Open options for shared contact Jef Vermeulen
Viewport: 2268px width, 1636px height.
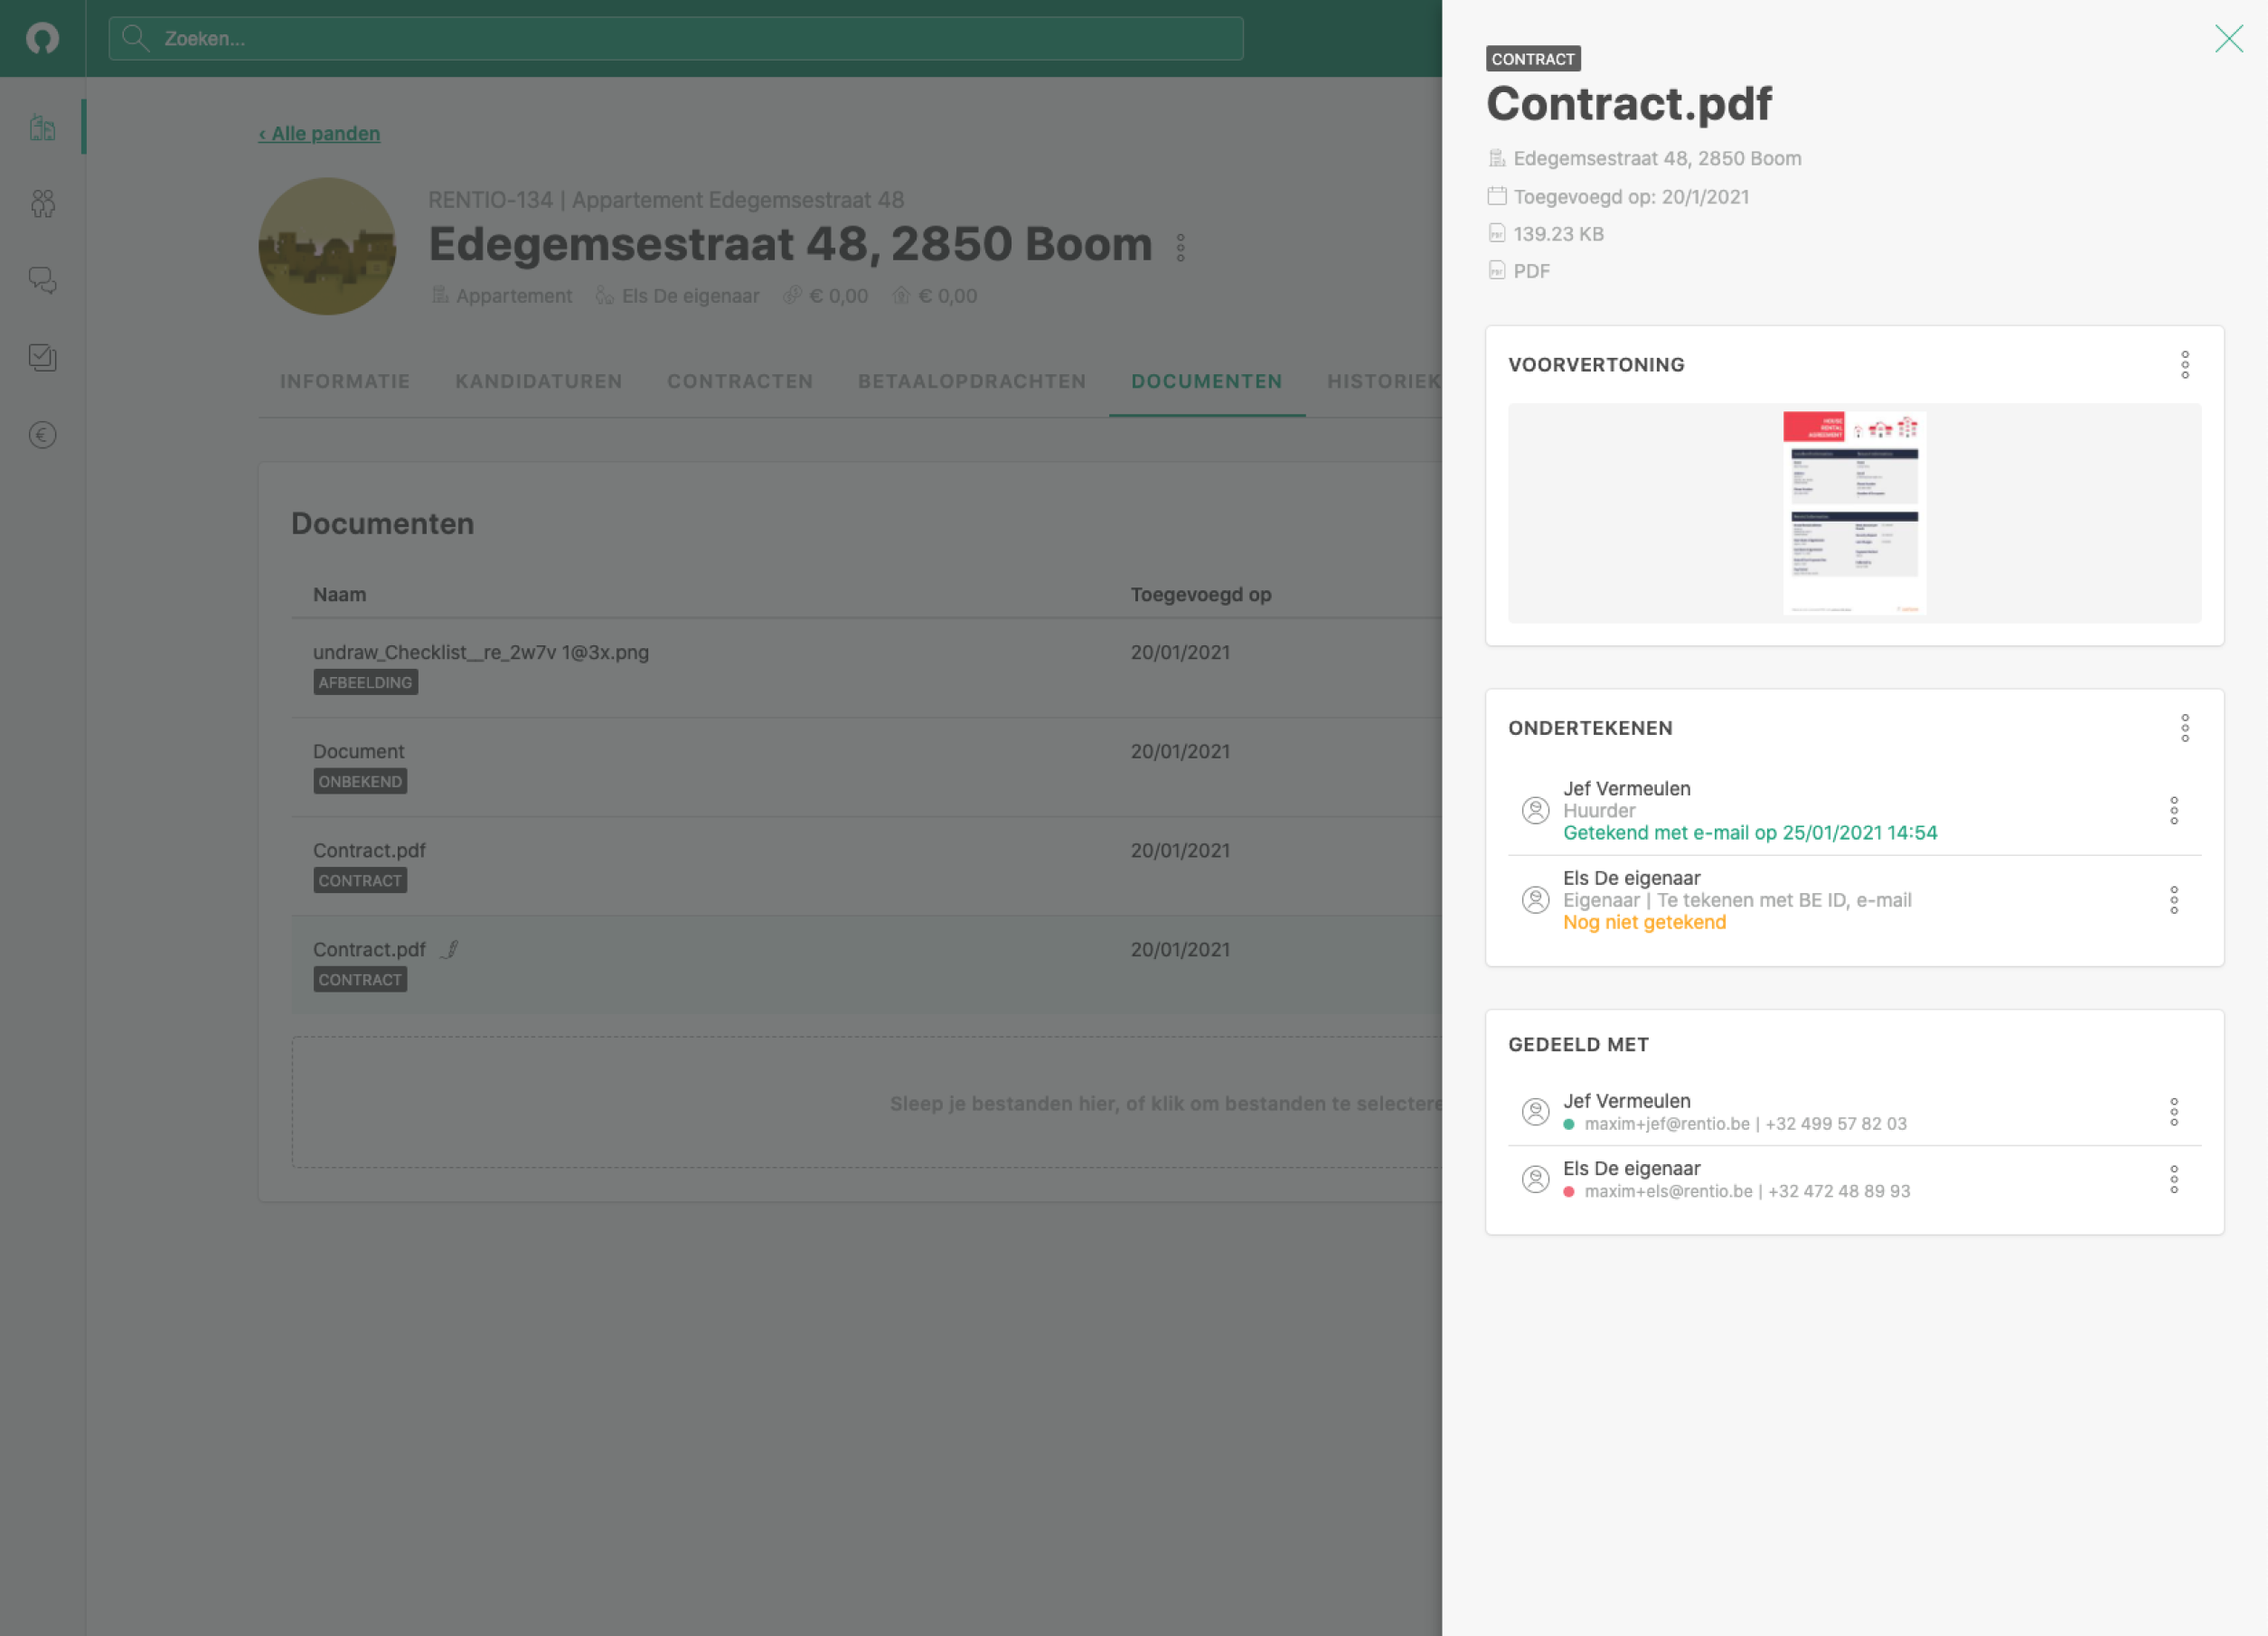2173,1111
